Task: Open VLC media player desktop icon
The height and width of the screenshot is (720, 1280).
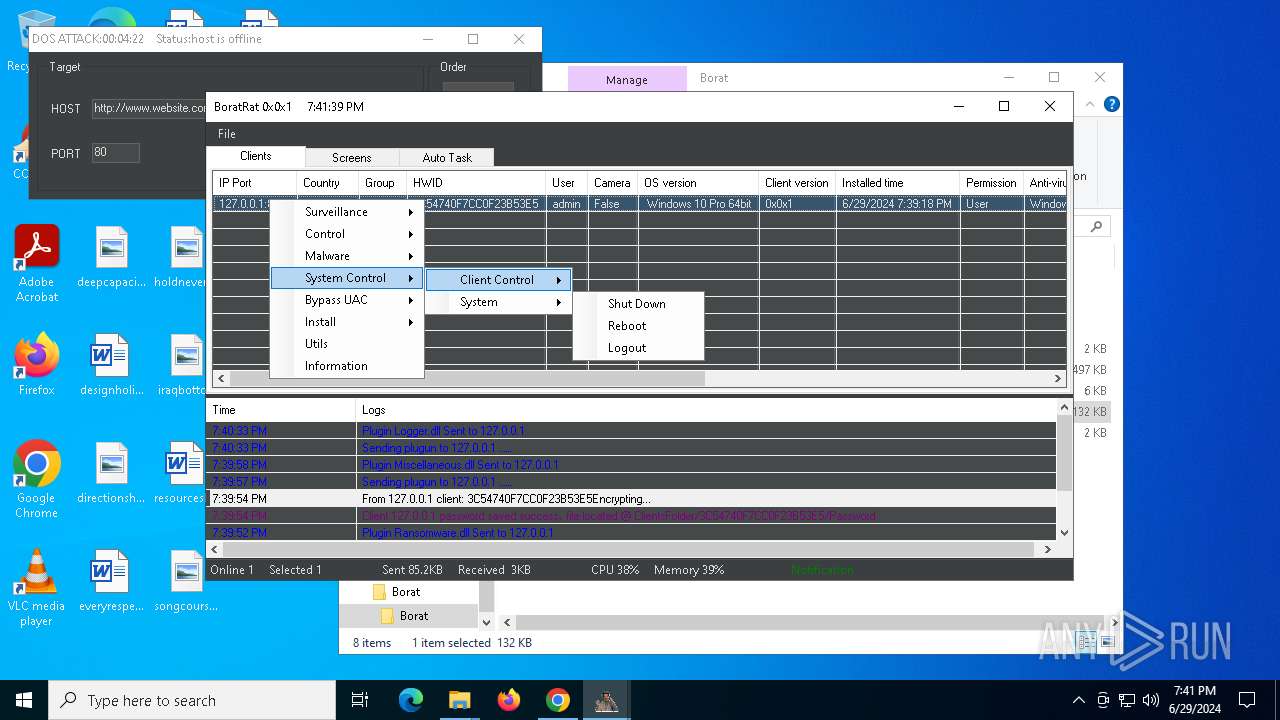Action: tap(37, 588)
